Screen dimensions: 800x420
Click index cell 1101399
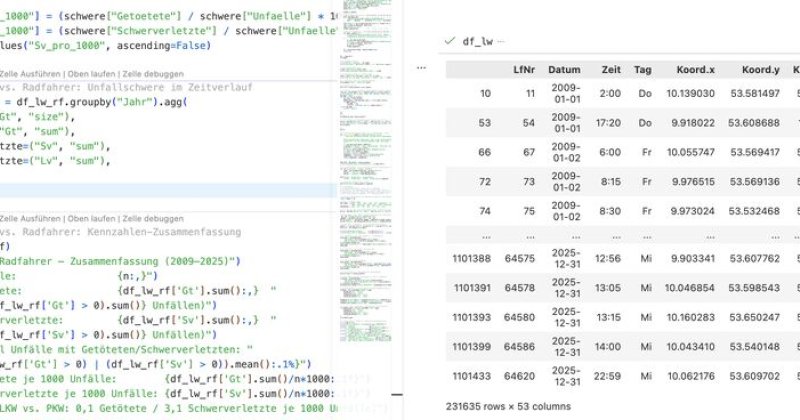click(x=471, y=347)
